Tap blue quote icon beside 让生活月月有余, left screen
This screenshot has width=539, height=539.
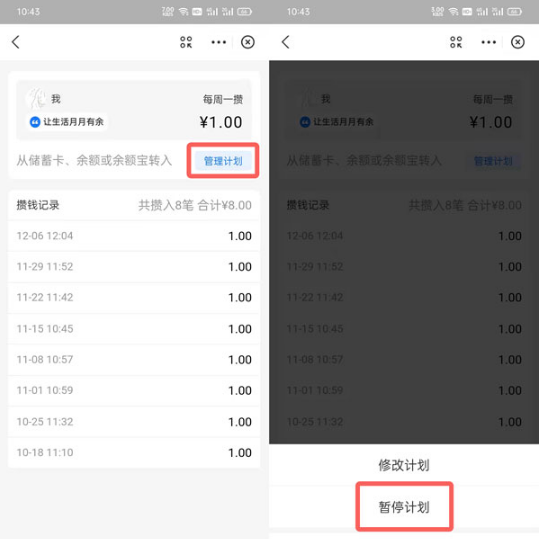[35, 122]
